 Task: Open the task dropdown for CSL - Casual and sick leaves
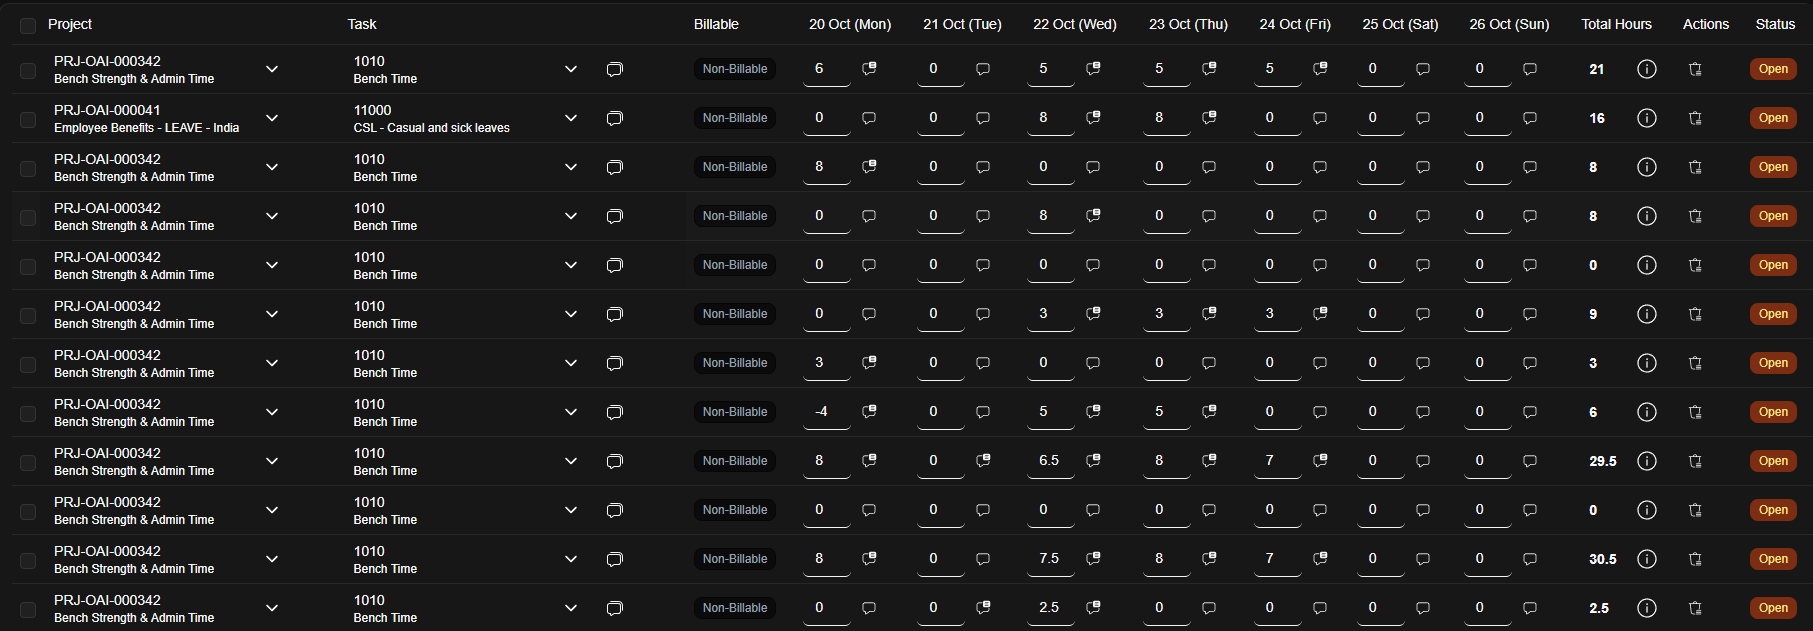[x=571, y=118]
